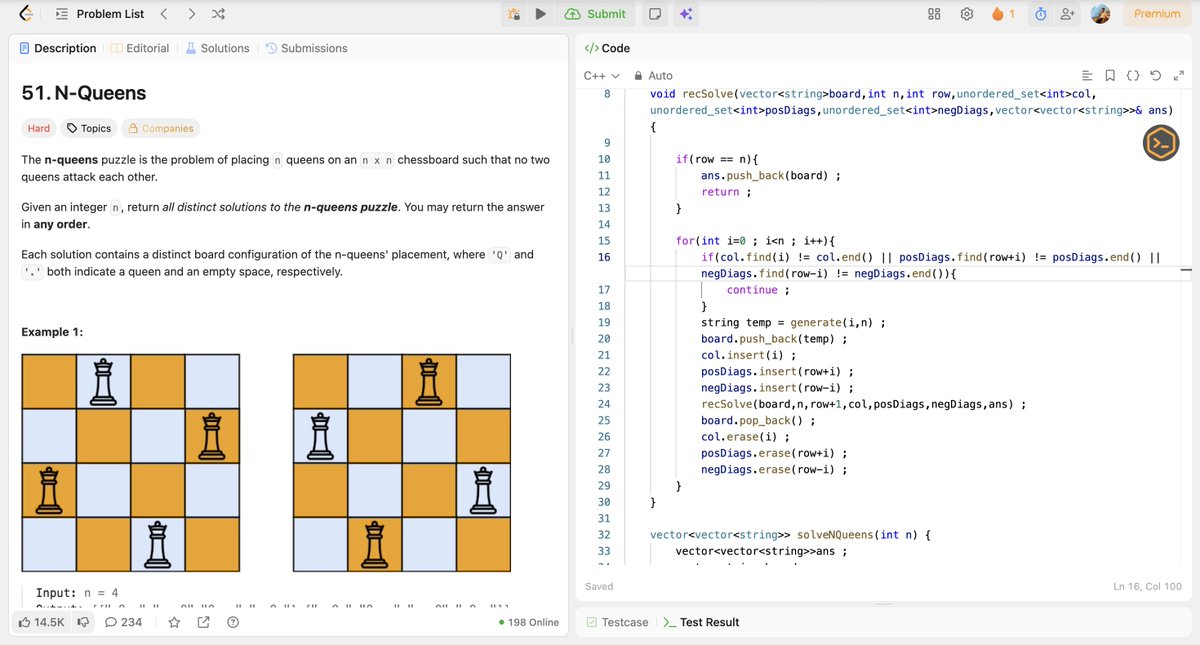The image size is (1200, 645).
Task: Click 'Example 1:' heading
Action: tap(52, 332)
